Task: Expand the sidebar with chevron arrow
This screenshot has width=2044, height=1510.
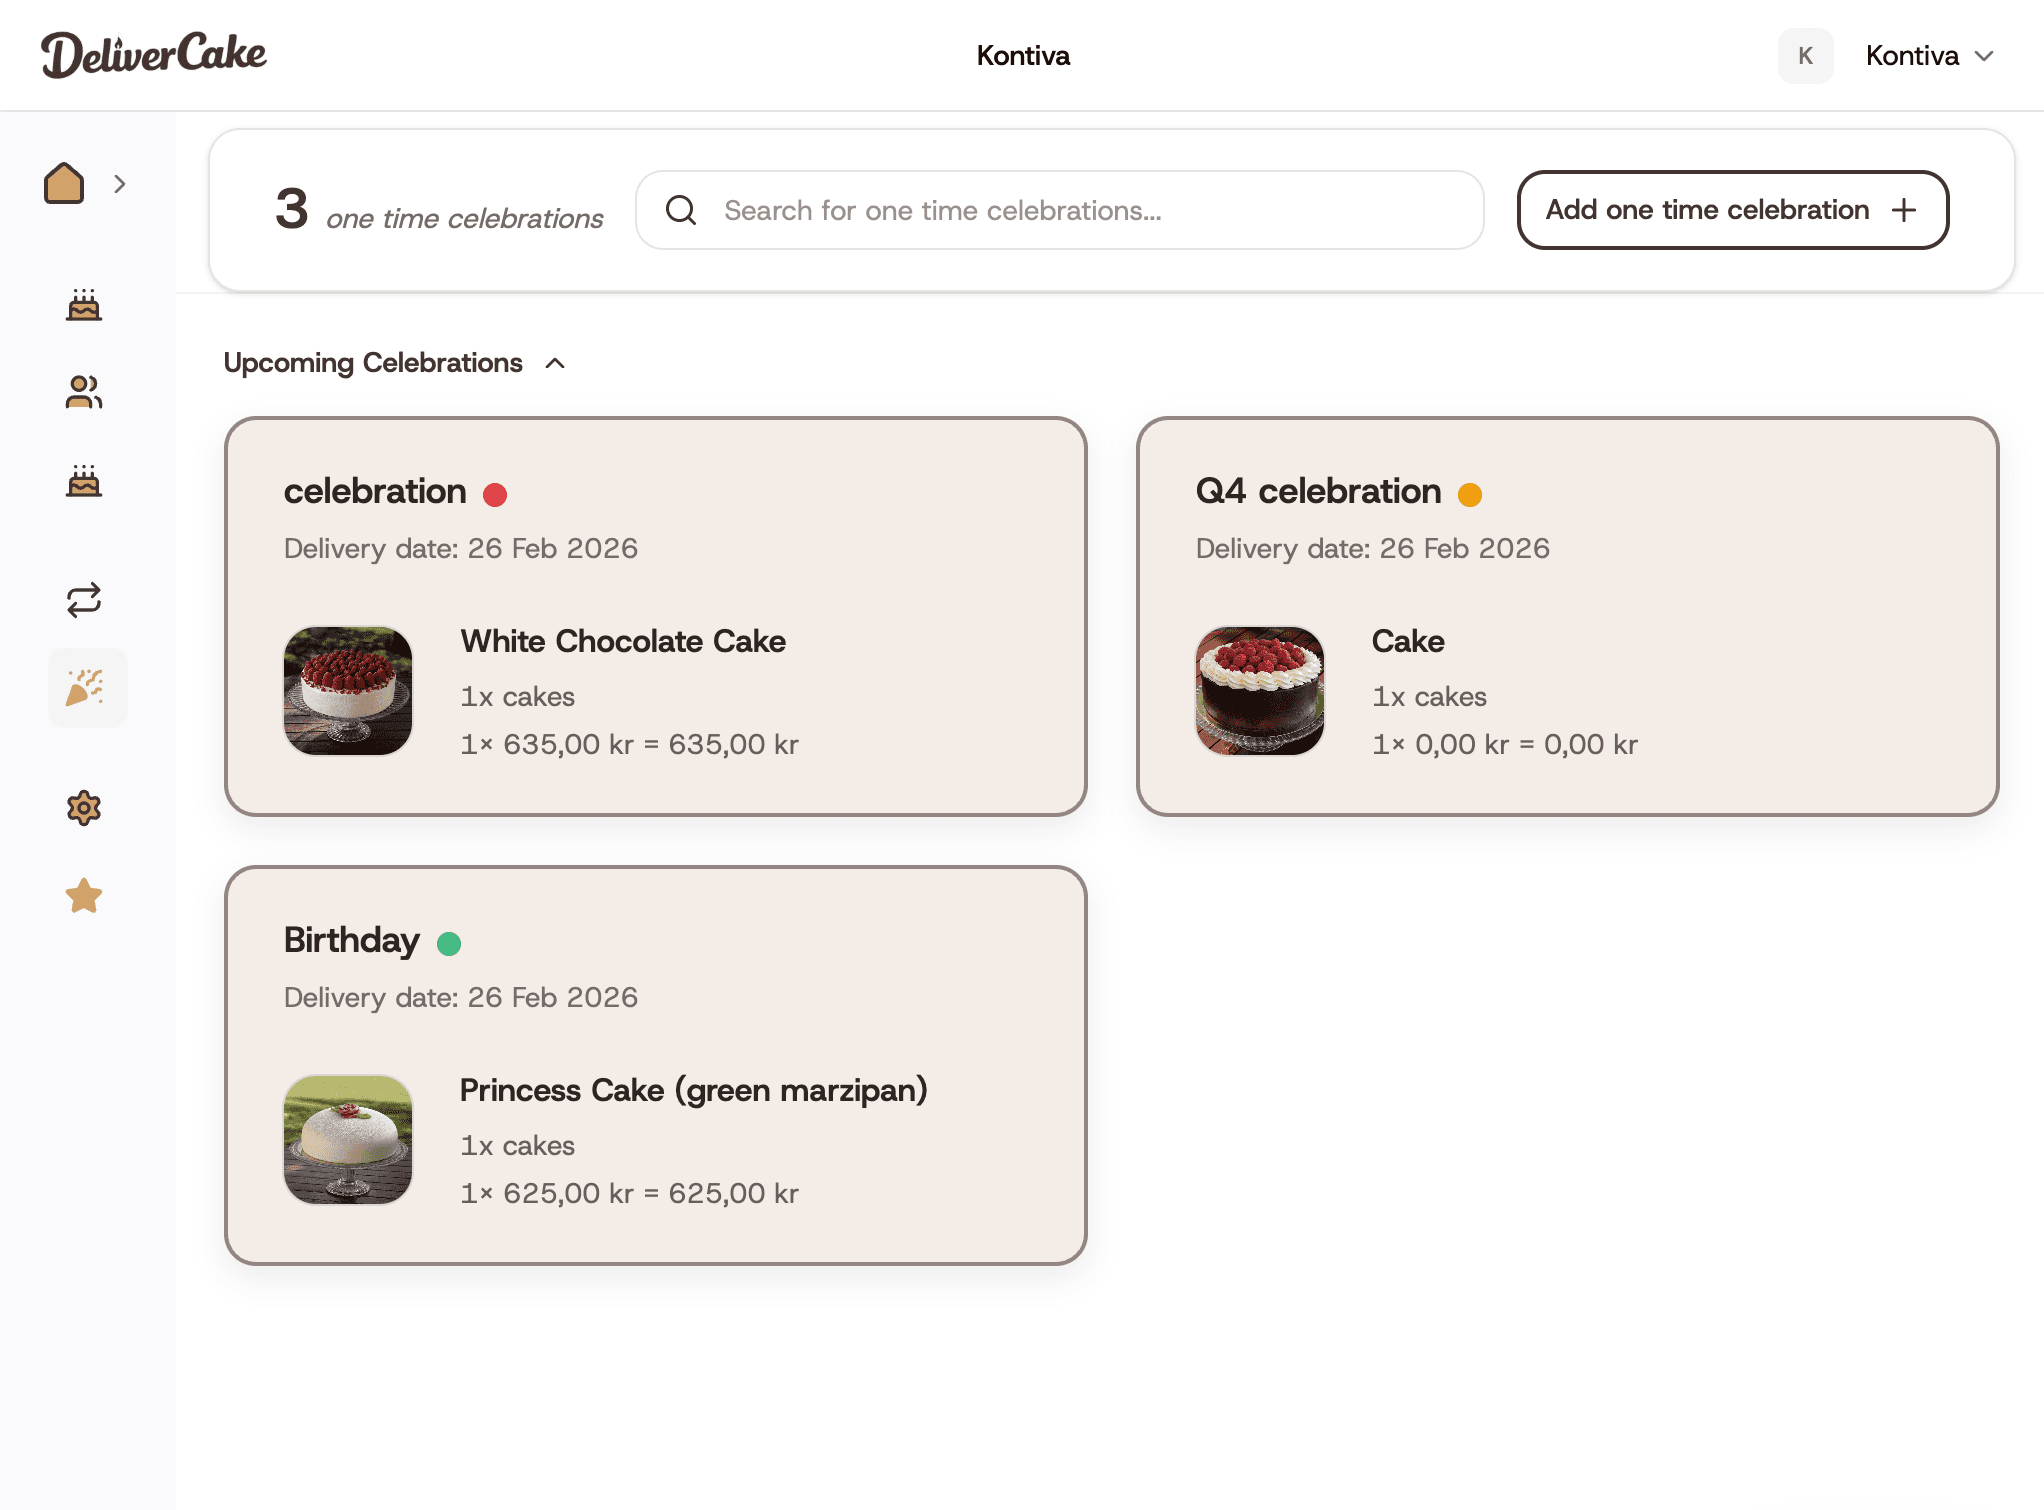Action: [x=120, y=184]
